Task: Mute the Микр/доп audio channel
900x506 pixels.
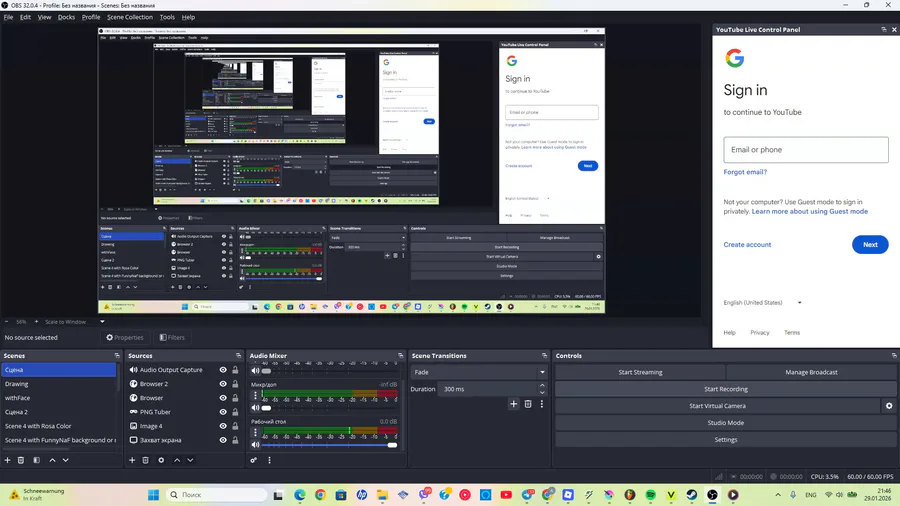Action: (x=255, y=408)
